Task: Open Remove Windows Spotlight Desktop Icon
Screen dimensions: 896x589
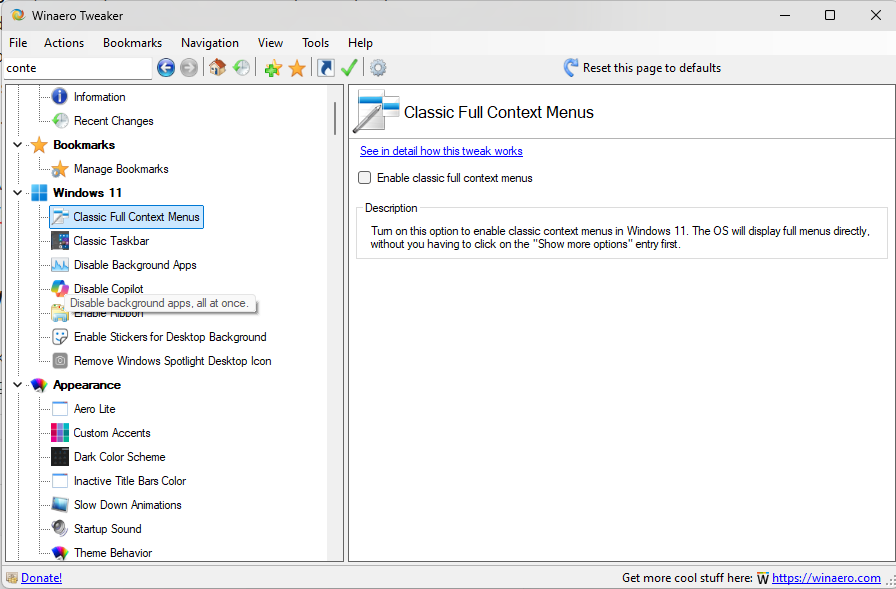Action: [x=173, y=360]
